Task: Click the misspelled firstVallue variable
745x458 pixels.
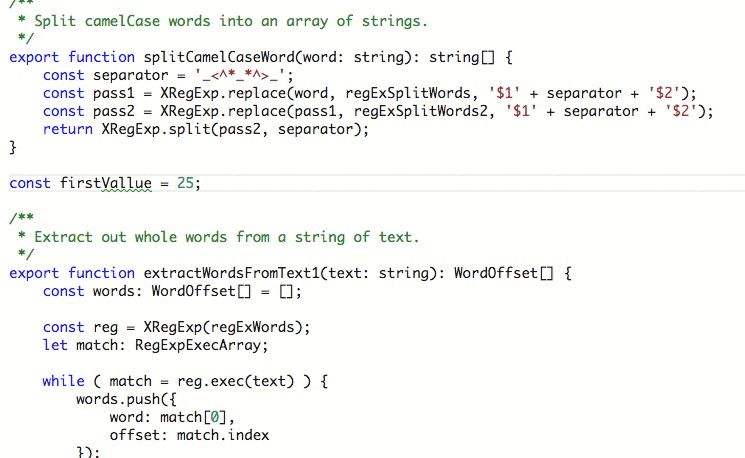Action: coord(106,183)
